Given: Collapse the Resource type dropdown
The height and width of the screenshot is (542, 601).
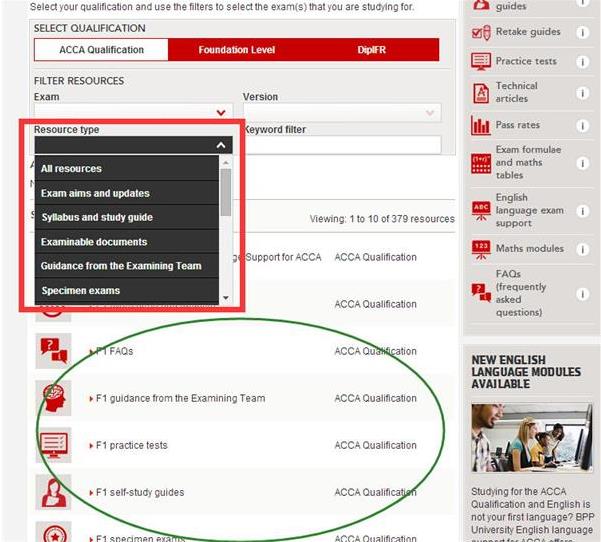Looking at the screenshot, I should [133, 145].
